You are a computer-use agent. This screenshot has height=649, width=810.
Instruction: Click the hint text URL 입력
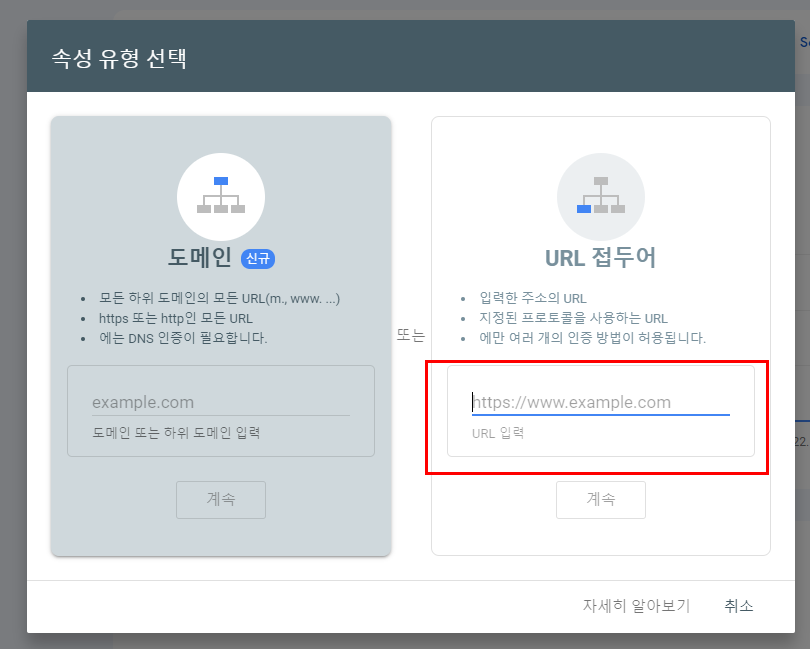tap(498, 433)
